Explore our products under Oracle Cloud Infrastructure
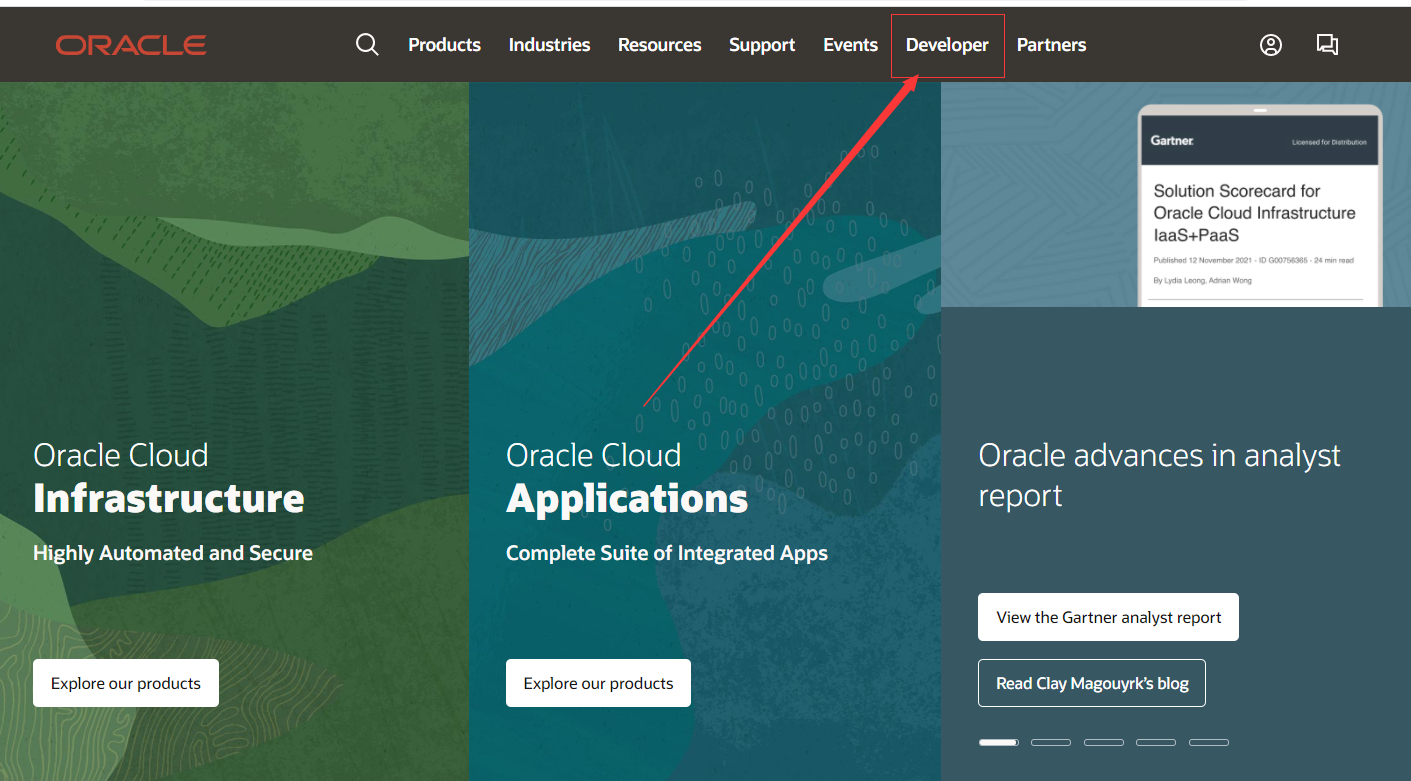 [x=126, y=683]
